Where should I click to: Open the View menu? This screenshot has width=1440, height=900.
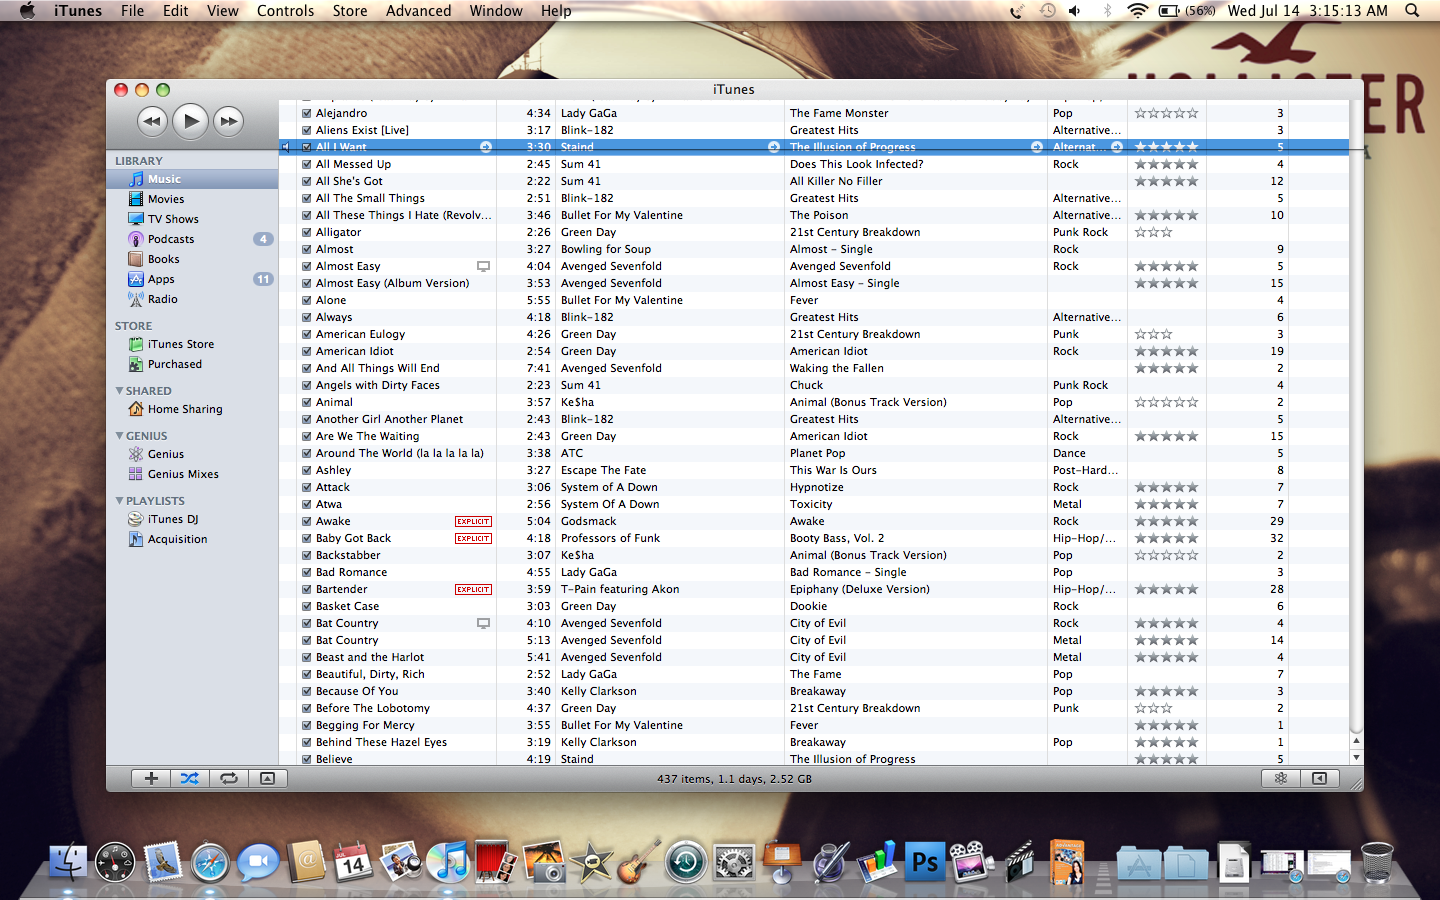[x=222, y=11]
